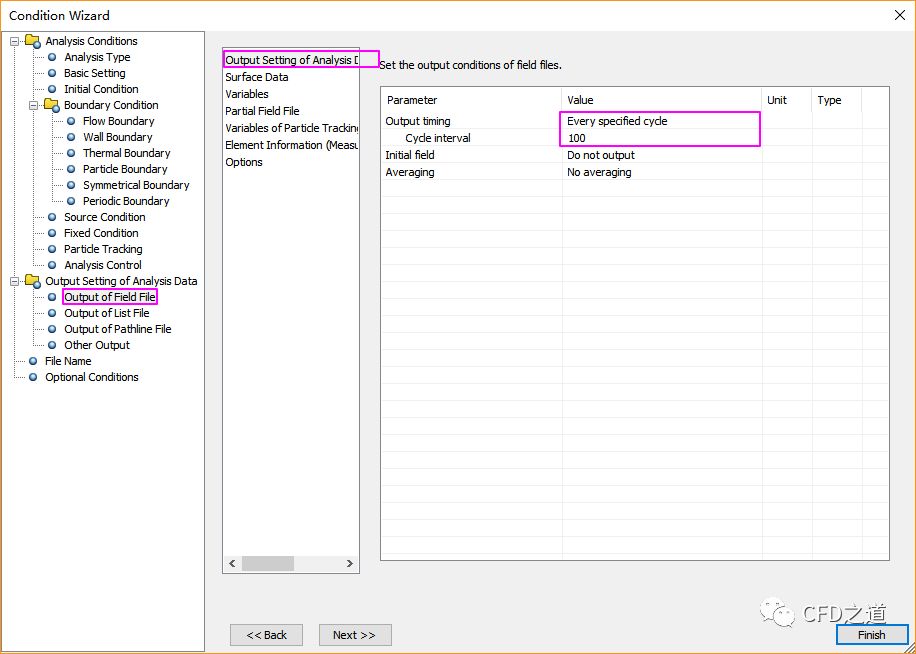This screenshot has width=916, height=654.
Task: Collapse the Output Setting of Analysis Data node
Action: pos(15,281)
